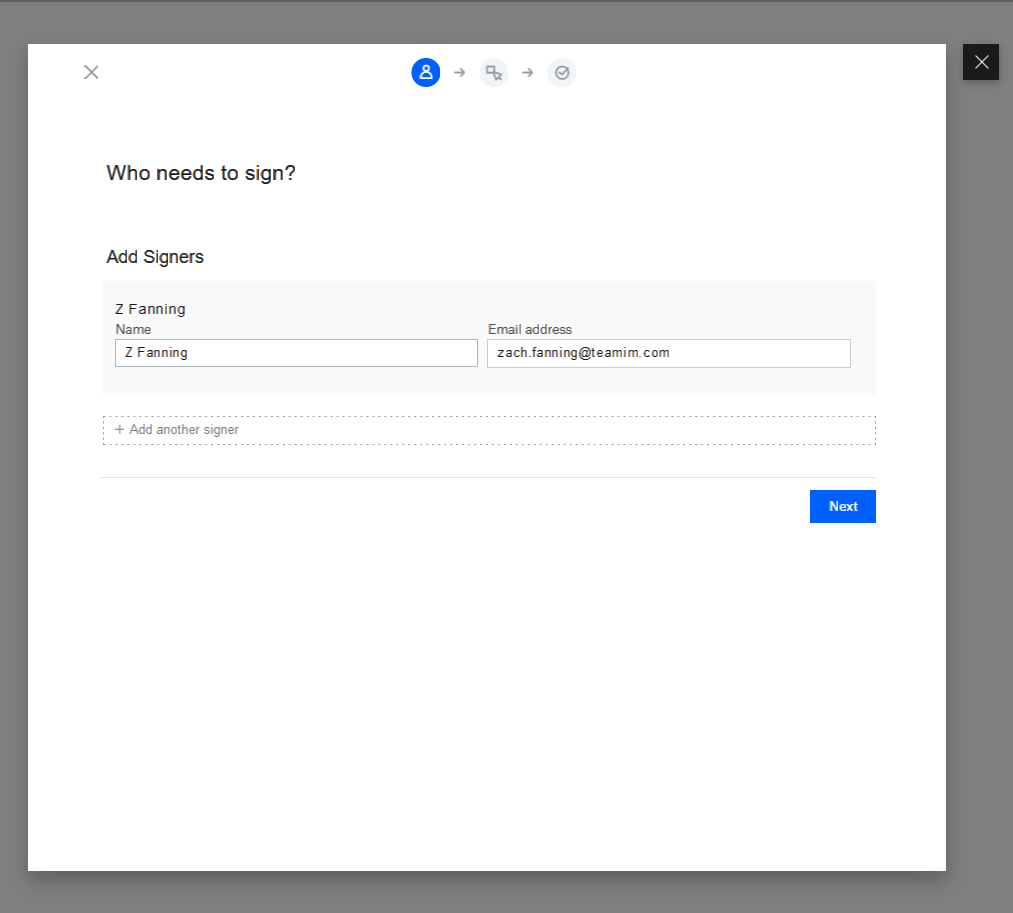Viewport: 1013px width, 913px height.
Task: Select the email text zach.fanning@teamim.com
Action: [585, 353]
